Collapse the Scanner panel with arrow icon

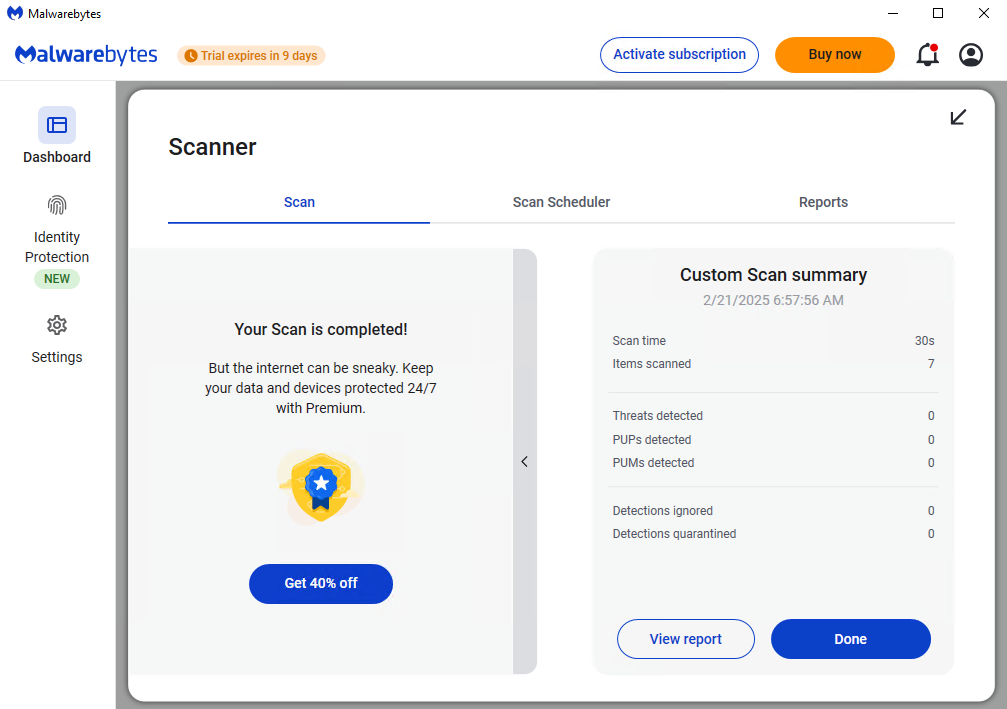coord(958,117)
